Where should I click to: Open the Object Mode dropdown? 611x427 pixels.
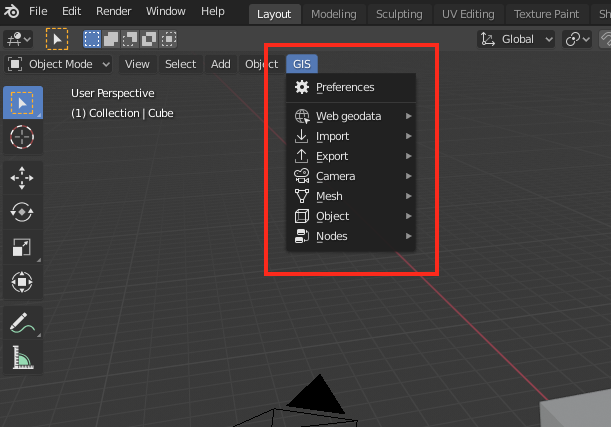click(58, 64)
